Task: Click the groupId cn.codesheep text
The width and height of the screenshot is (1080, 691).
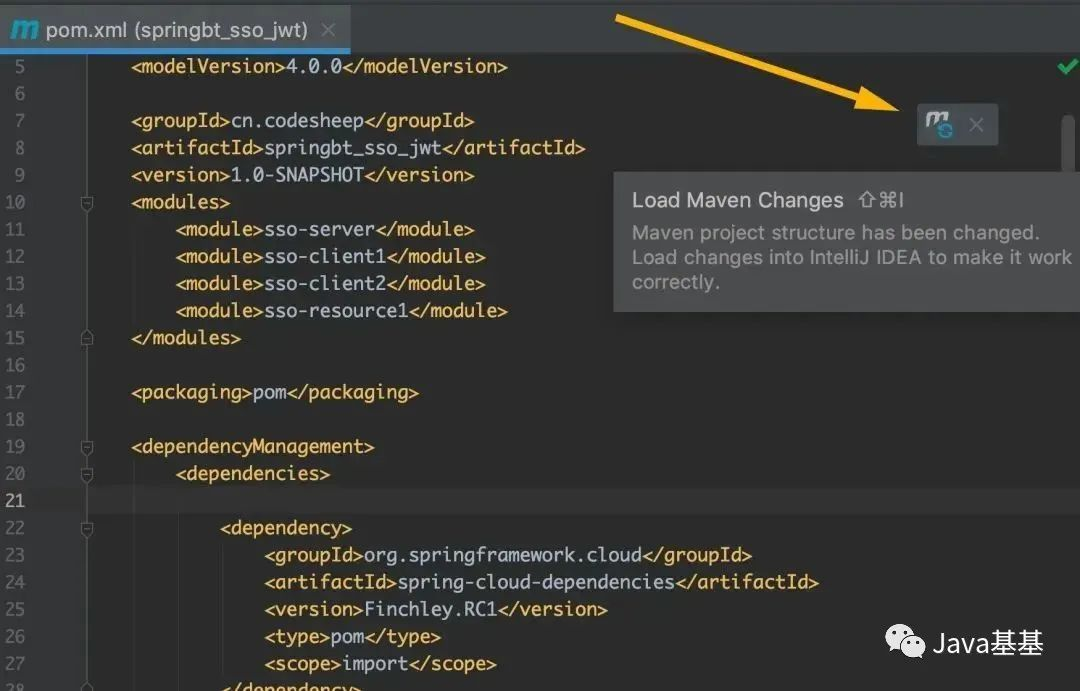Action: coord(297,121)
